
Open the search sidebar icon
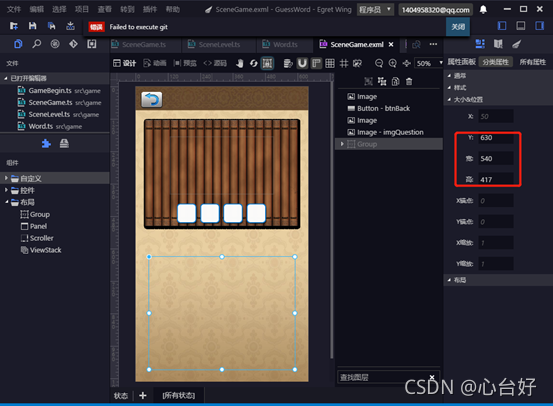37,44
